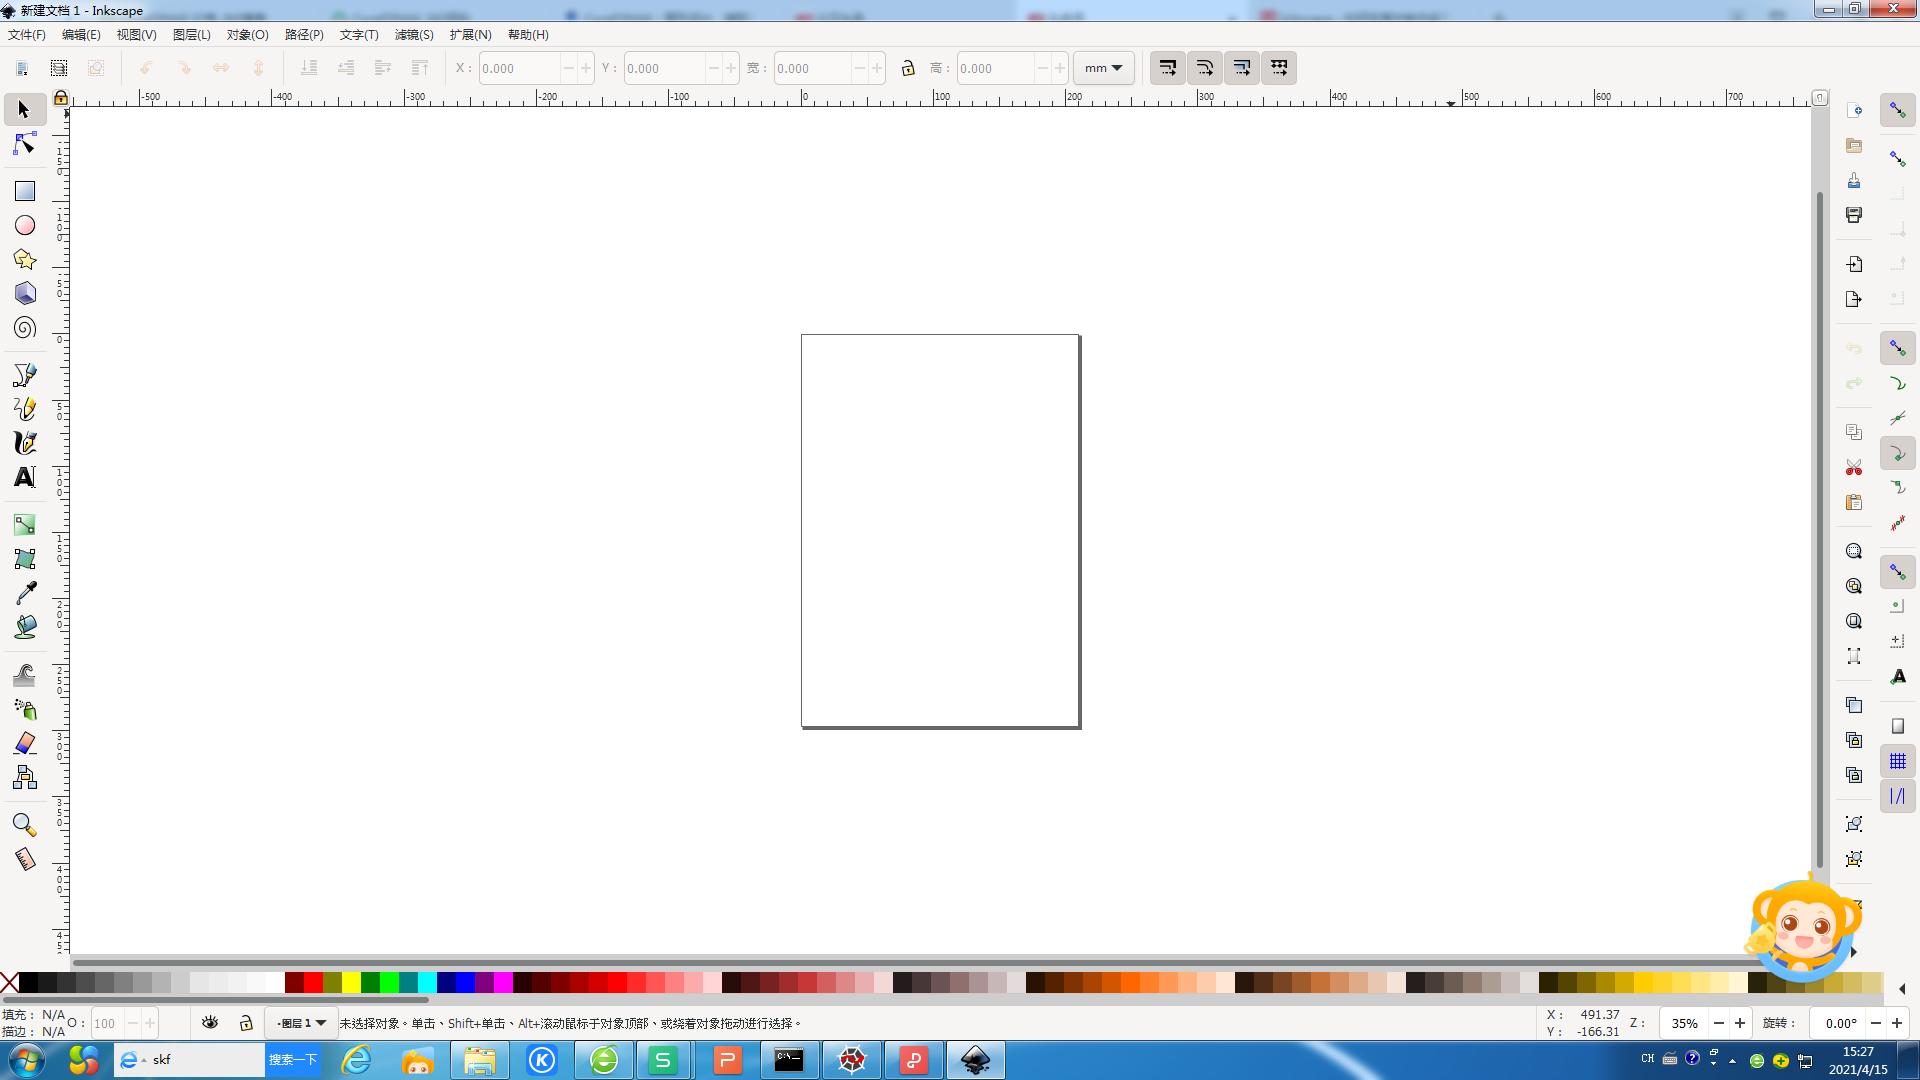Click the Windows Start button
Image resolution: width=1920 pixels, height=1080 pixels.
(x=27, y=1060)
